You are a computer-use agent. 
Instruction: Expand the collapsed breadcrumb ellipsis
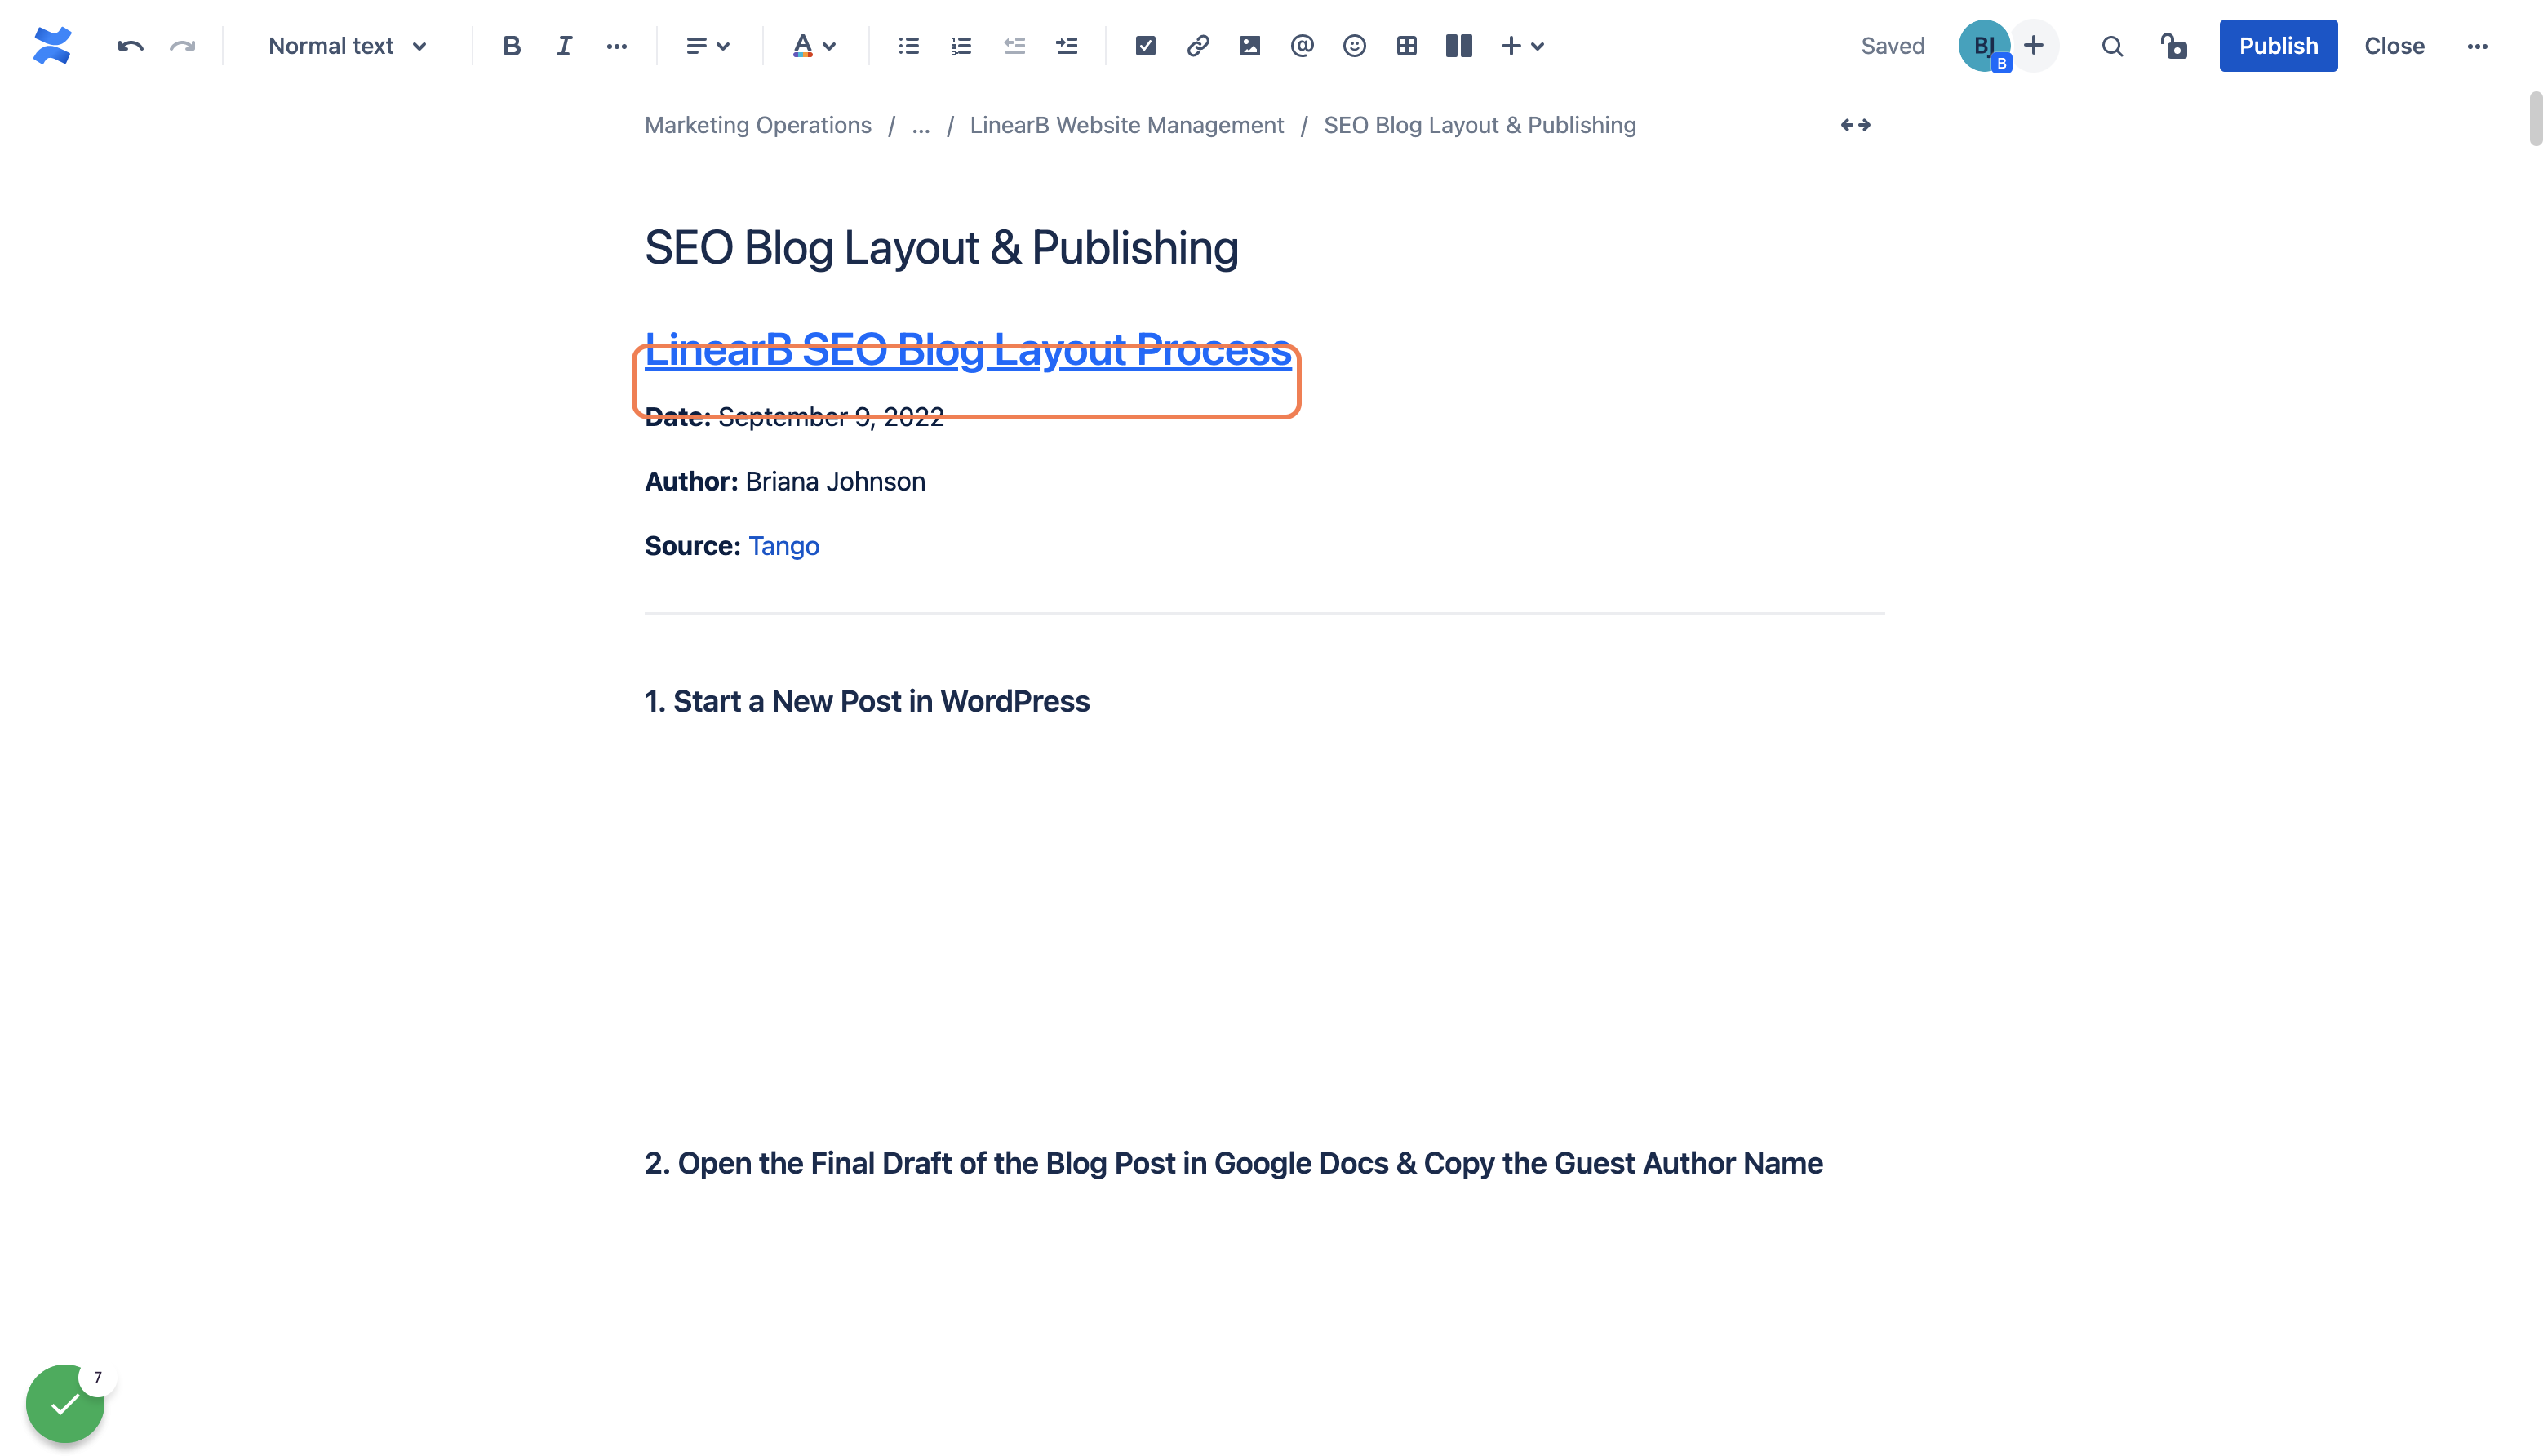(921, 125)
